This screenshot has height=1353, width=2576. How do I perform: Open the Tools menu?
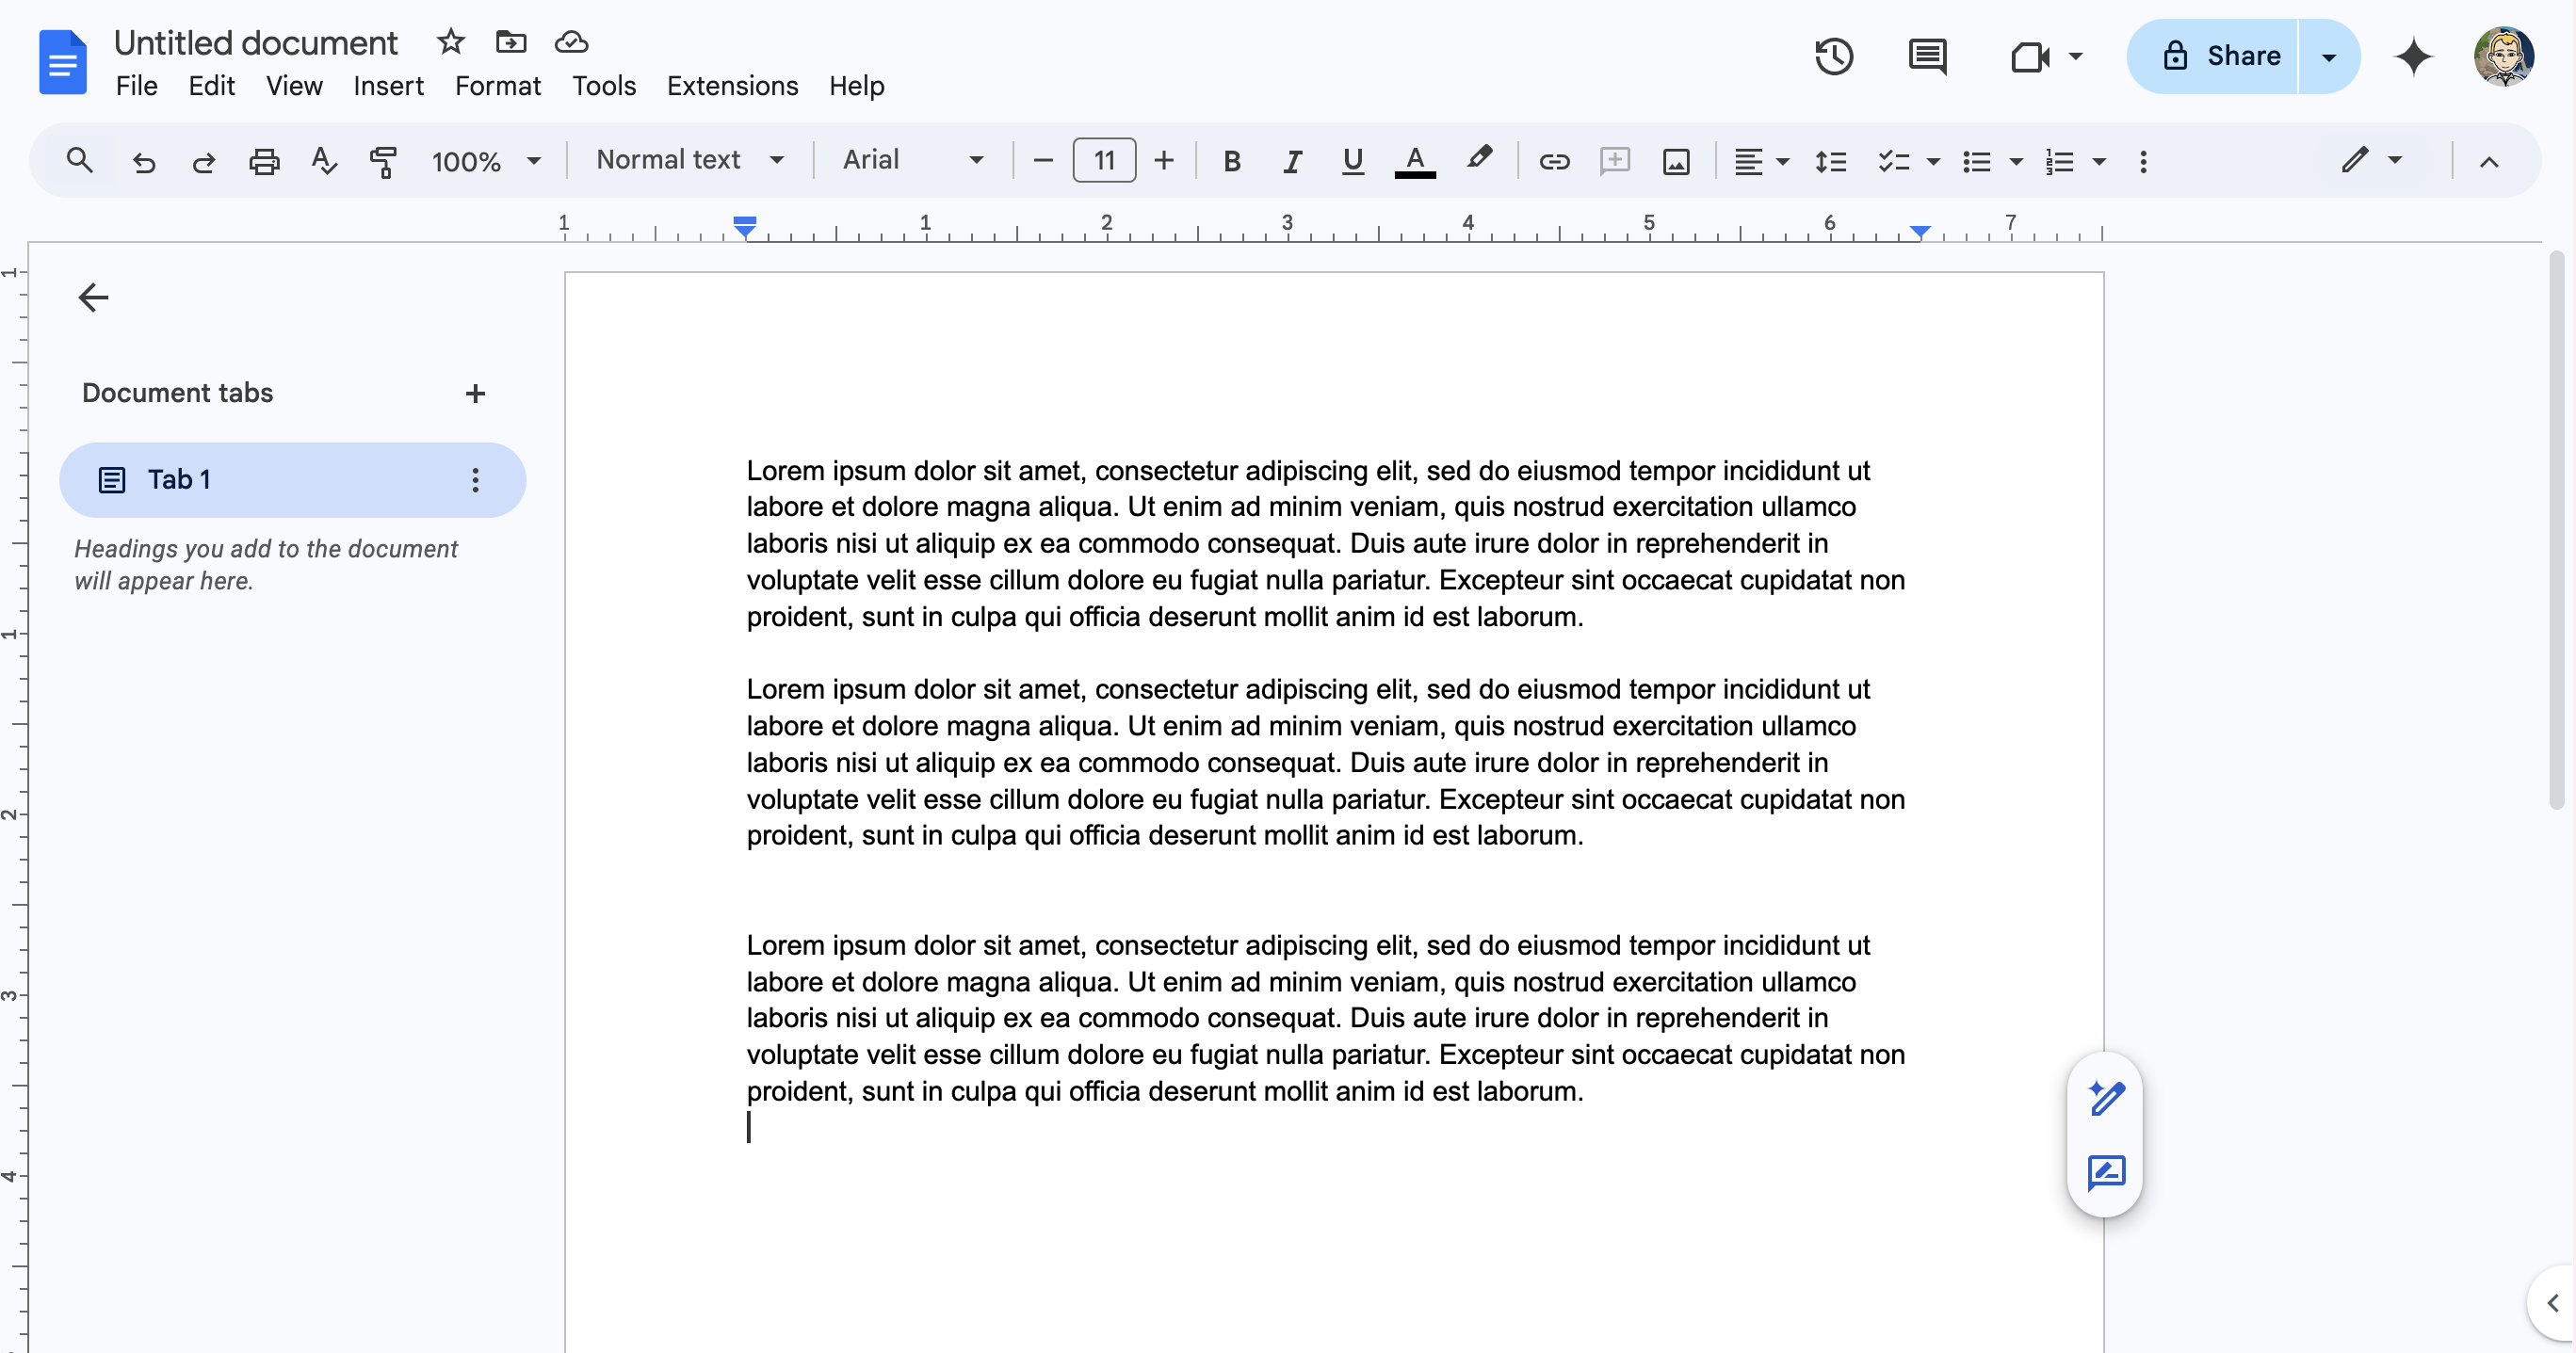tap(604, 86)
